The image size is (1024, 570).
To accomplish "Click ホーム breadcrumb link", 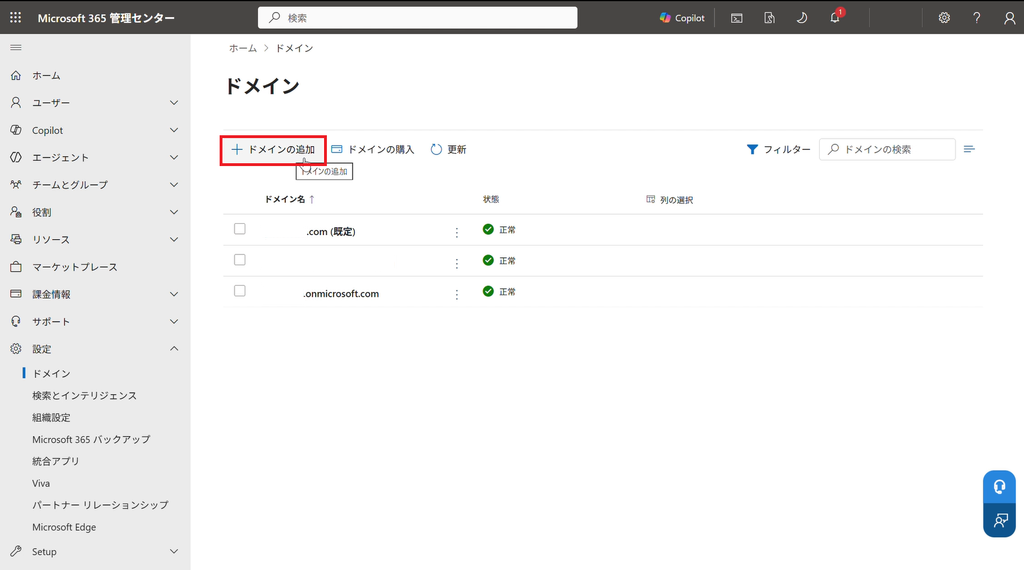I will 243,48.
